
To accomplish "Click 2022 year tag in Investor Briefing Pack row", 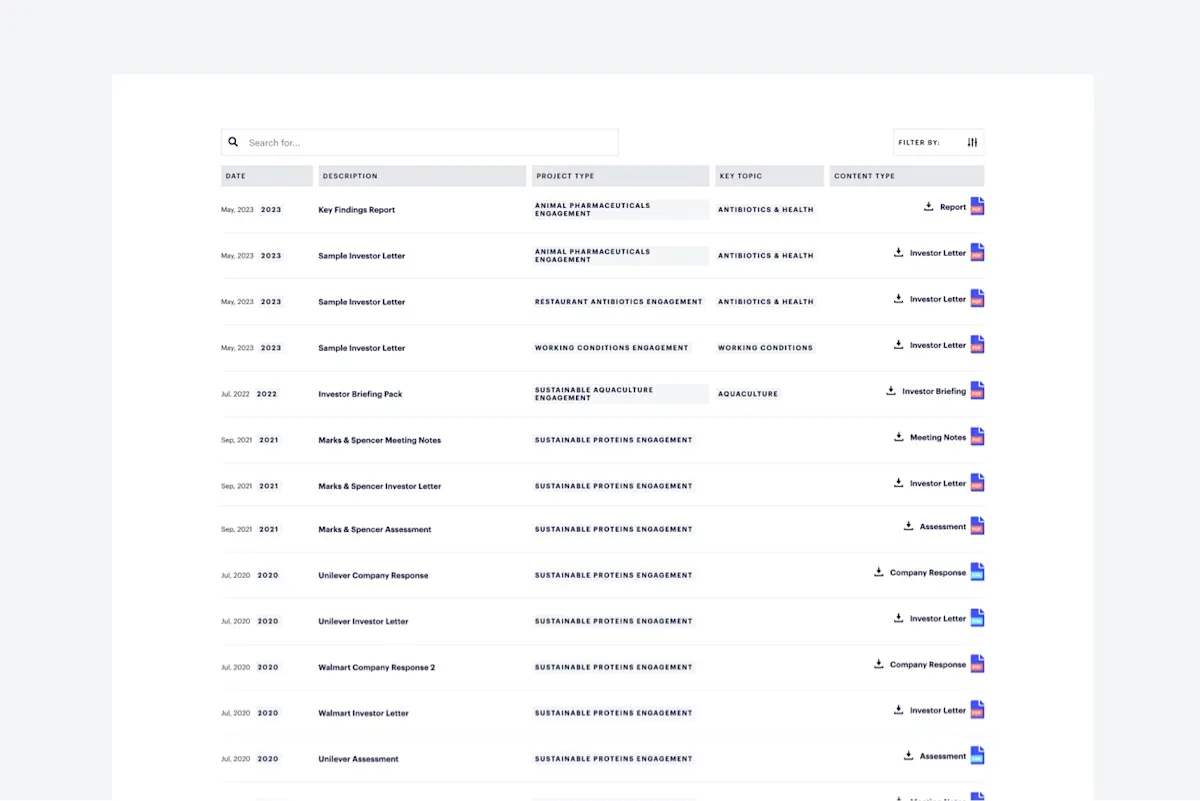I will point(267,394).
